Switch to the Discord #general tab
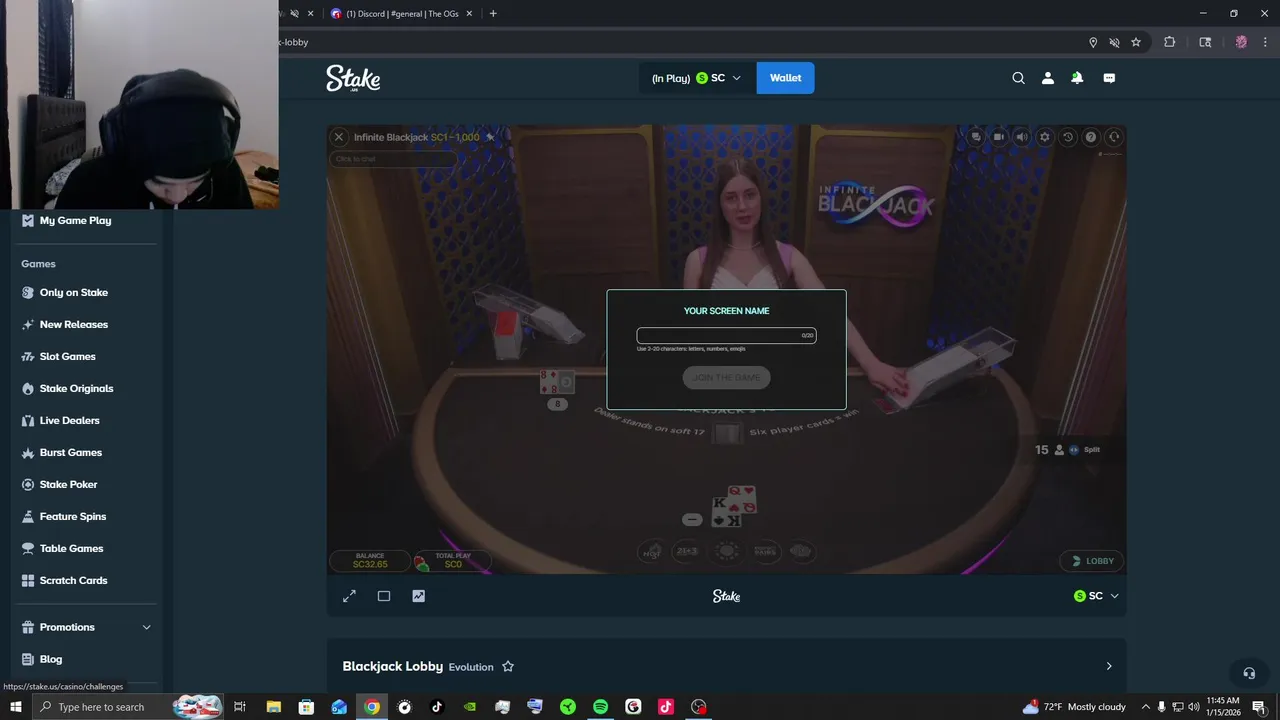This screenshot has width=1280, height=720. click(x=401, y=14)
